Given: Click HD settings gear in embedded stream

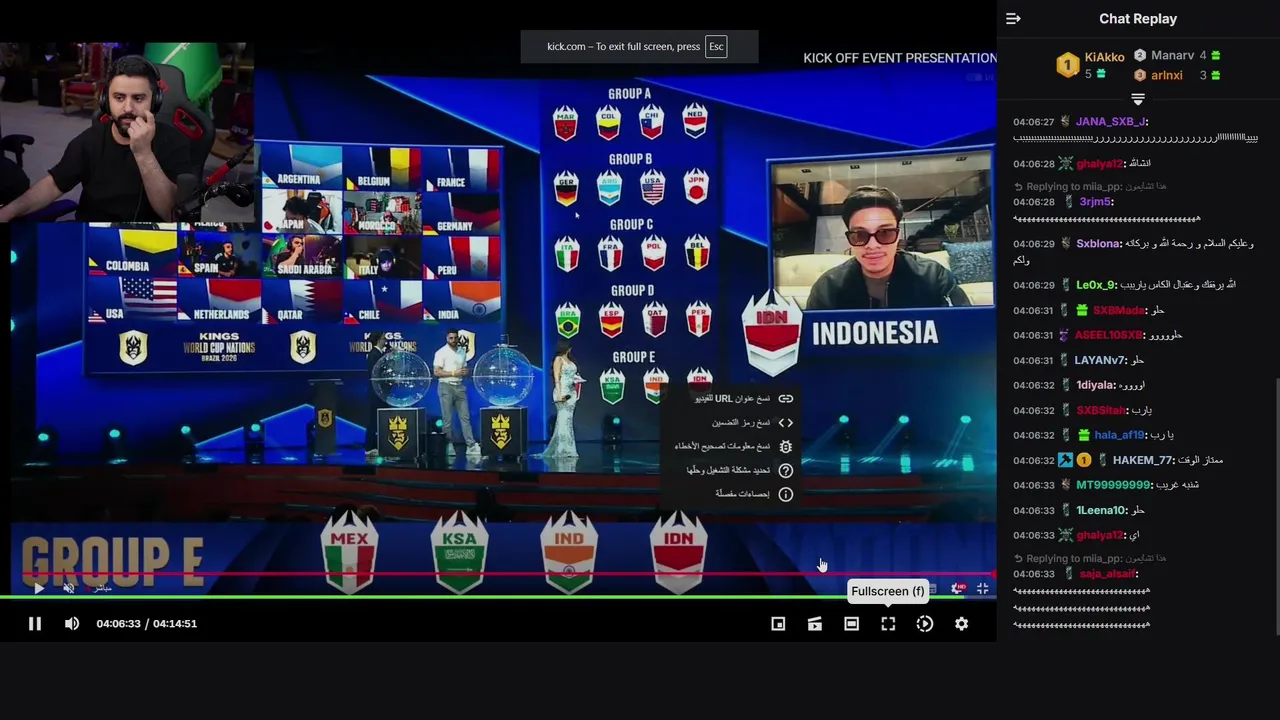Looking at the screenshot, I should tap(957, 589).
